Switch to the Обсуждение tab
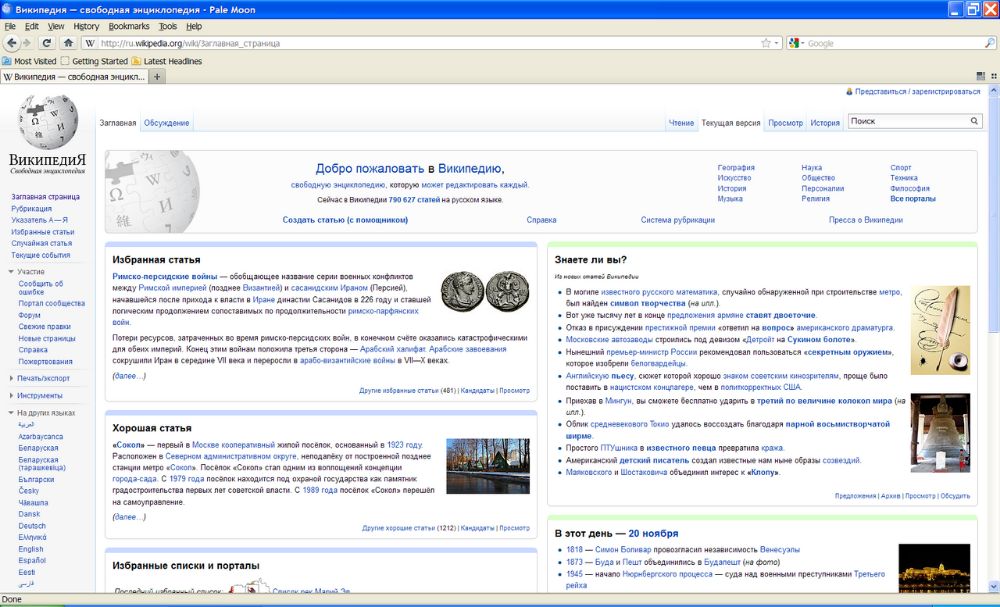The height and width of the screenshot is (607, 1000). click(166, 123)
